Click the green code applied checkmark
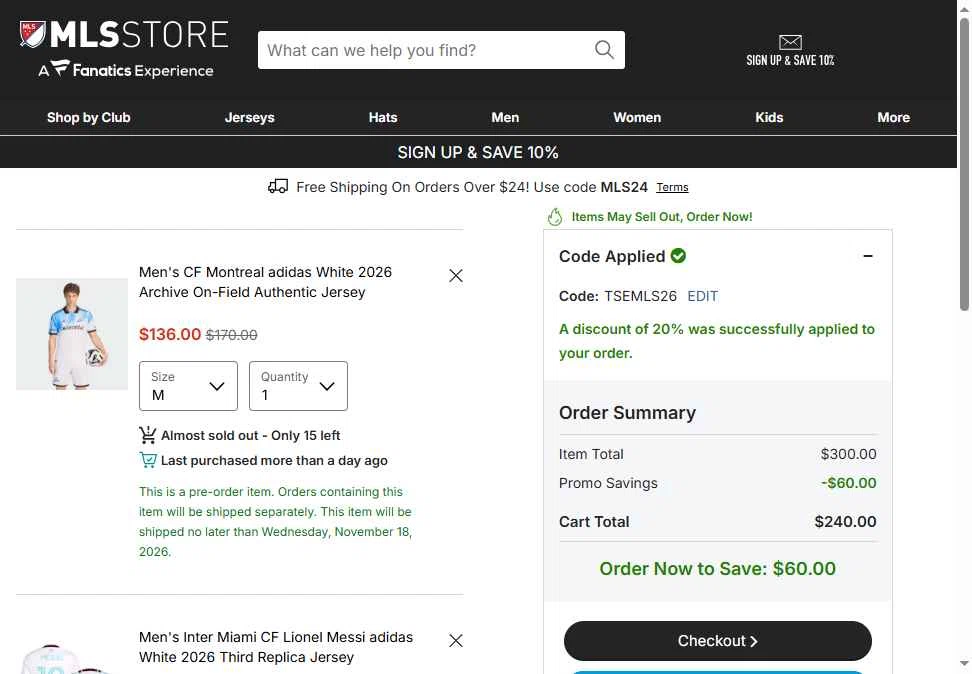Viewport: 972px width, 674px height. [x=678, y=255]
